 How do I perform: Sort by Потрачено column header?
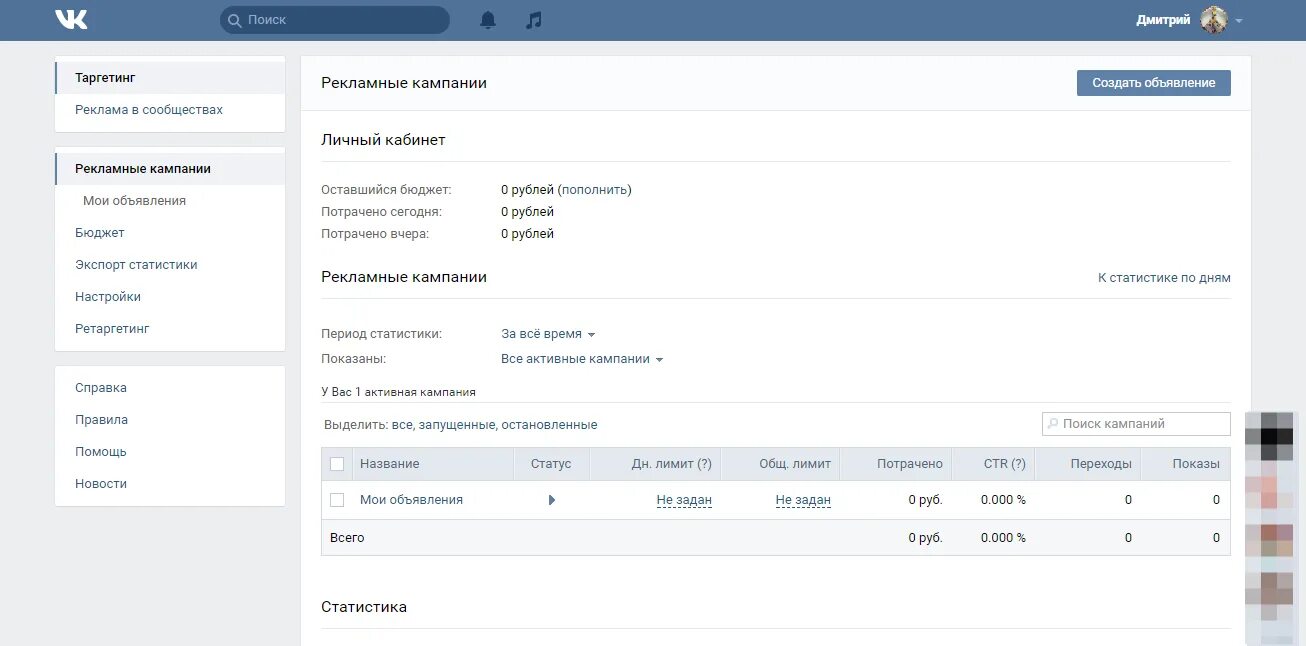(x=910, y=464)
